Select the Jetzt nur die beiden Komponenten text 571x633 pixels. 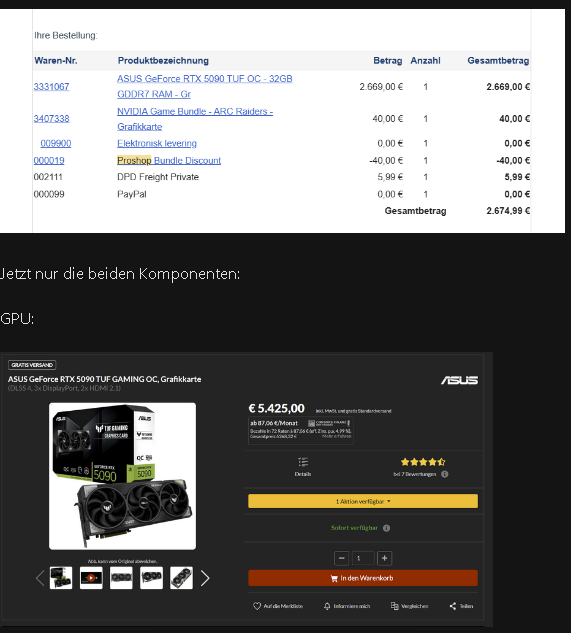tap(120, 274)
